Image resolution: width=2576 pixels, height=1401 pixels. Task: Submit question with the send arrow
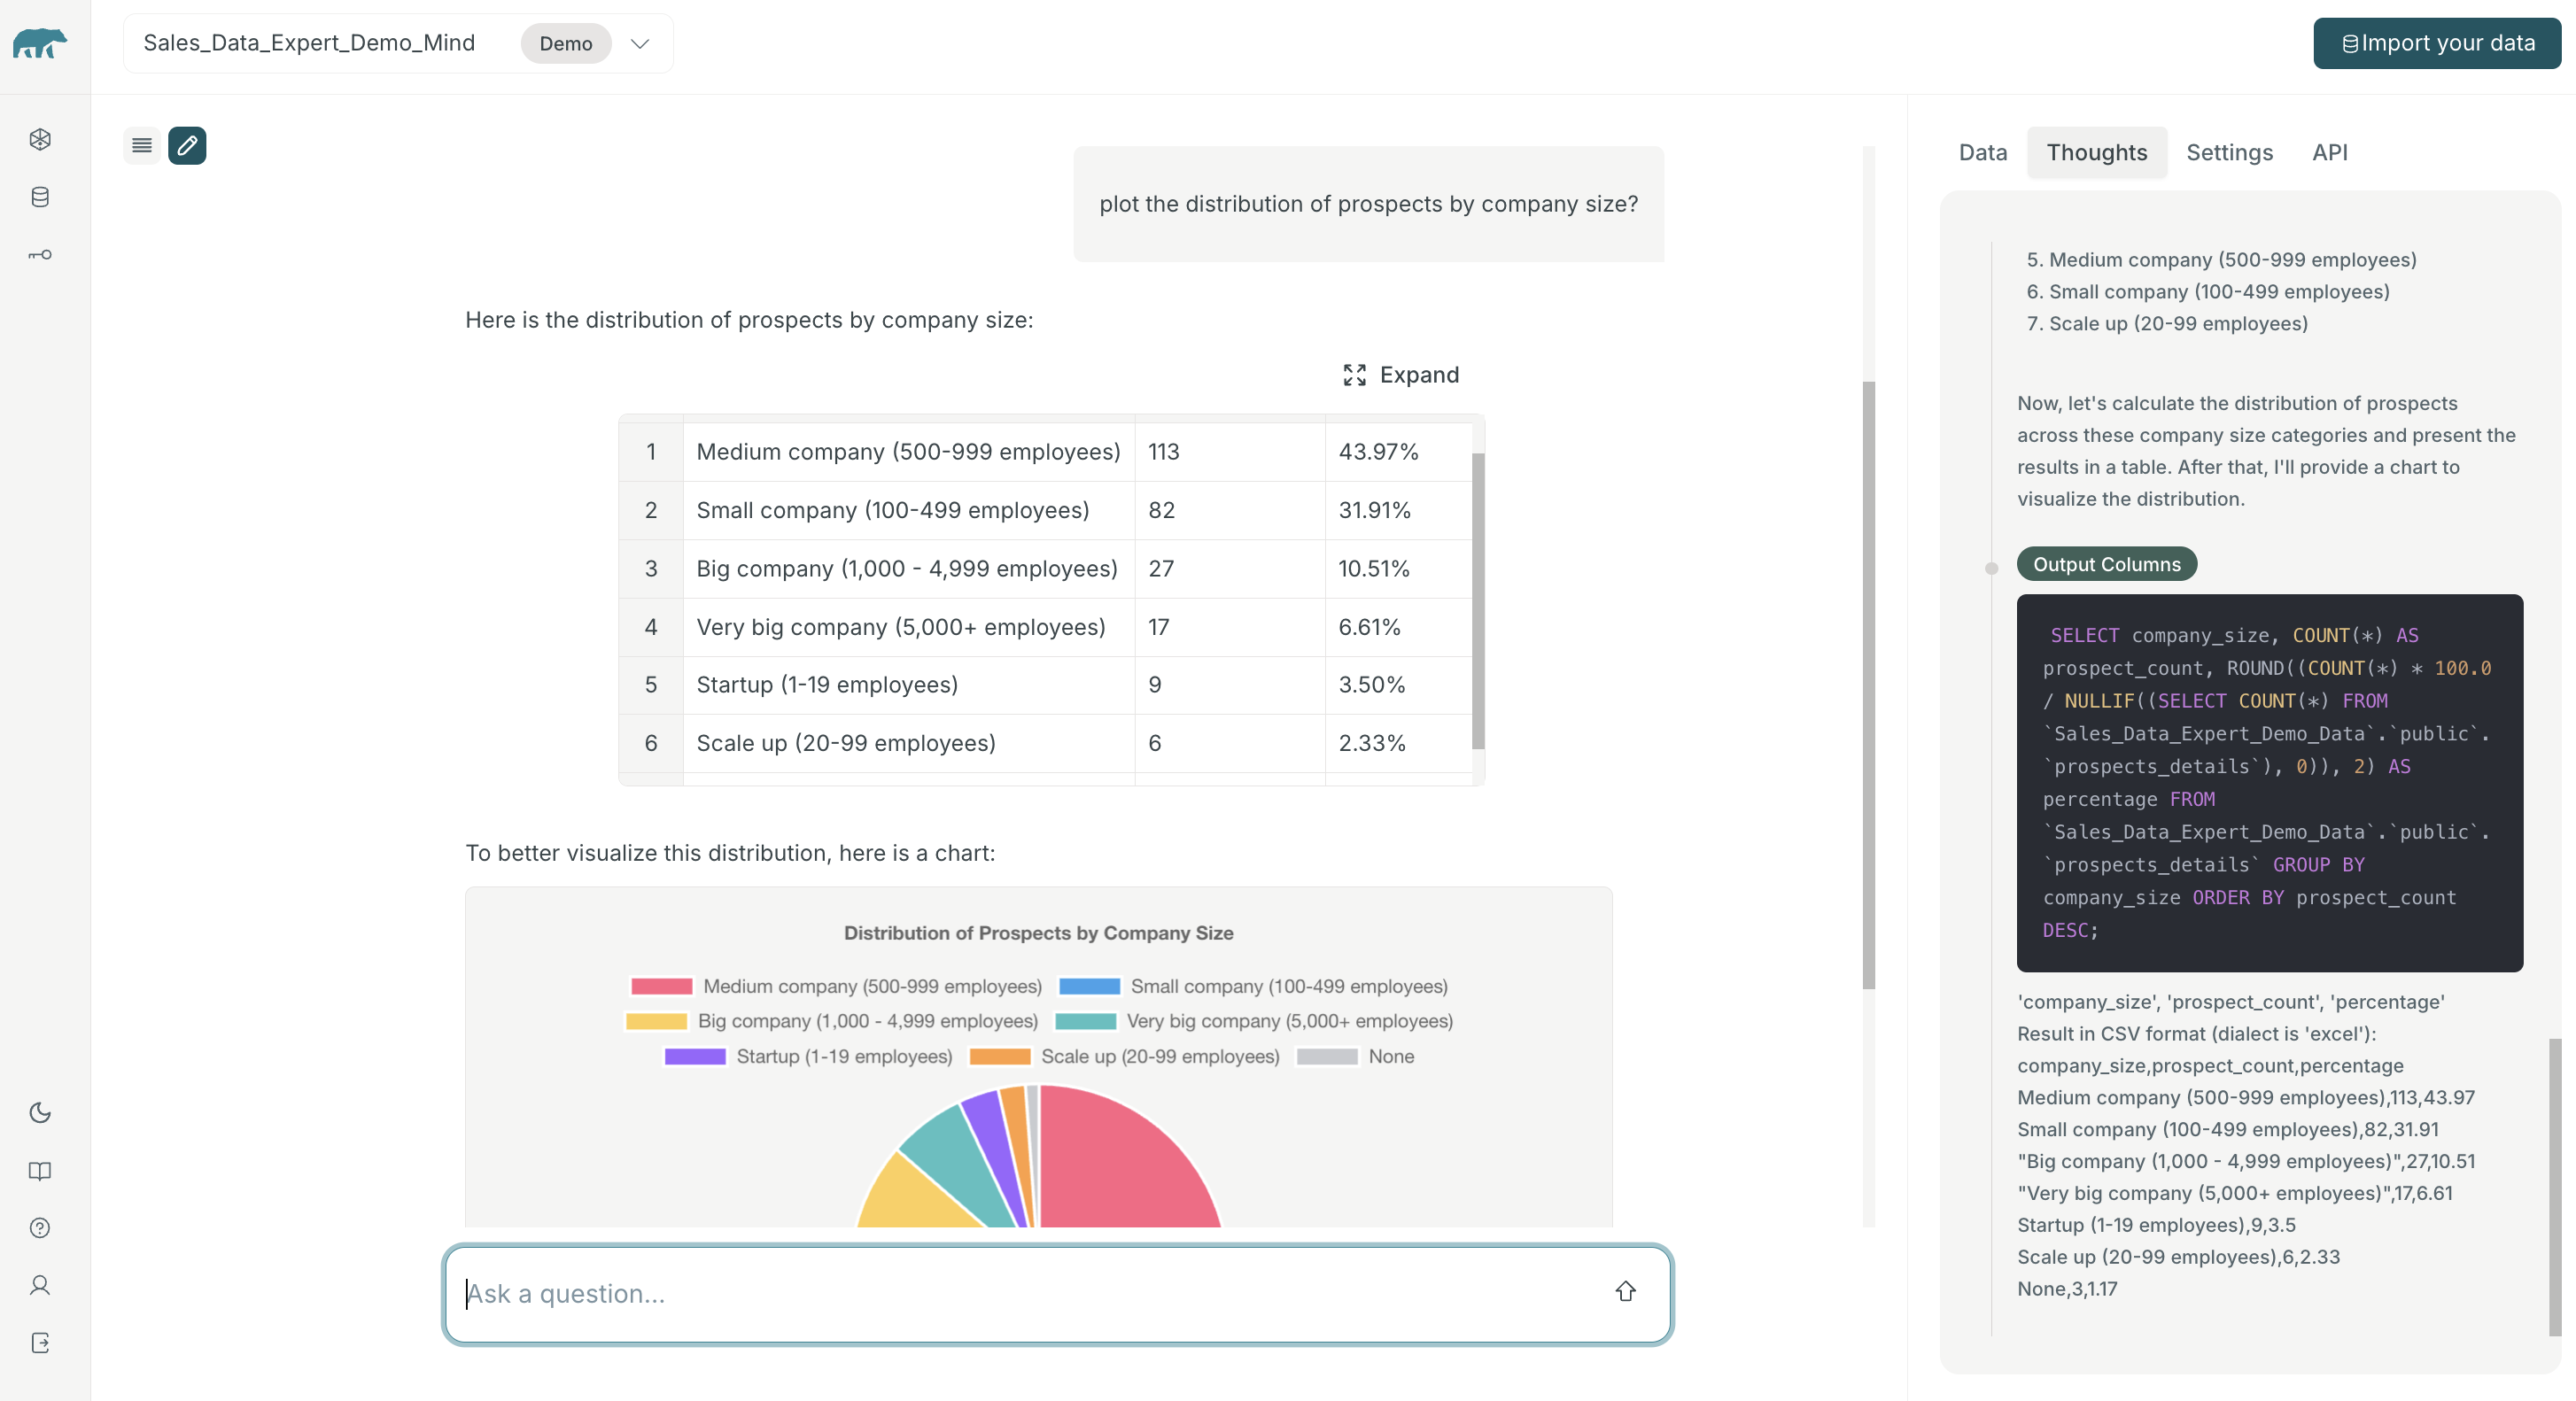pos(1625,1292)
